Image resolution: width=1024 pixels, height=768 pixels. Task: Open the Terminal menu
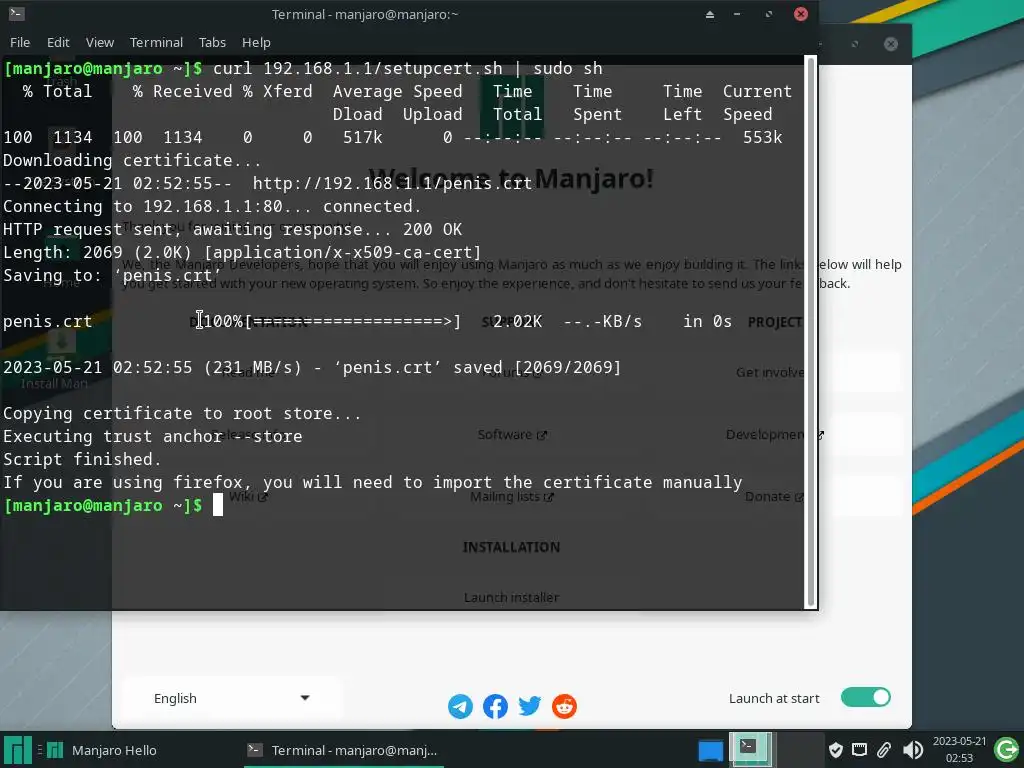pos(156,42)
